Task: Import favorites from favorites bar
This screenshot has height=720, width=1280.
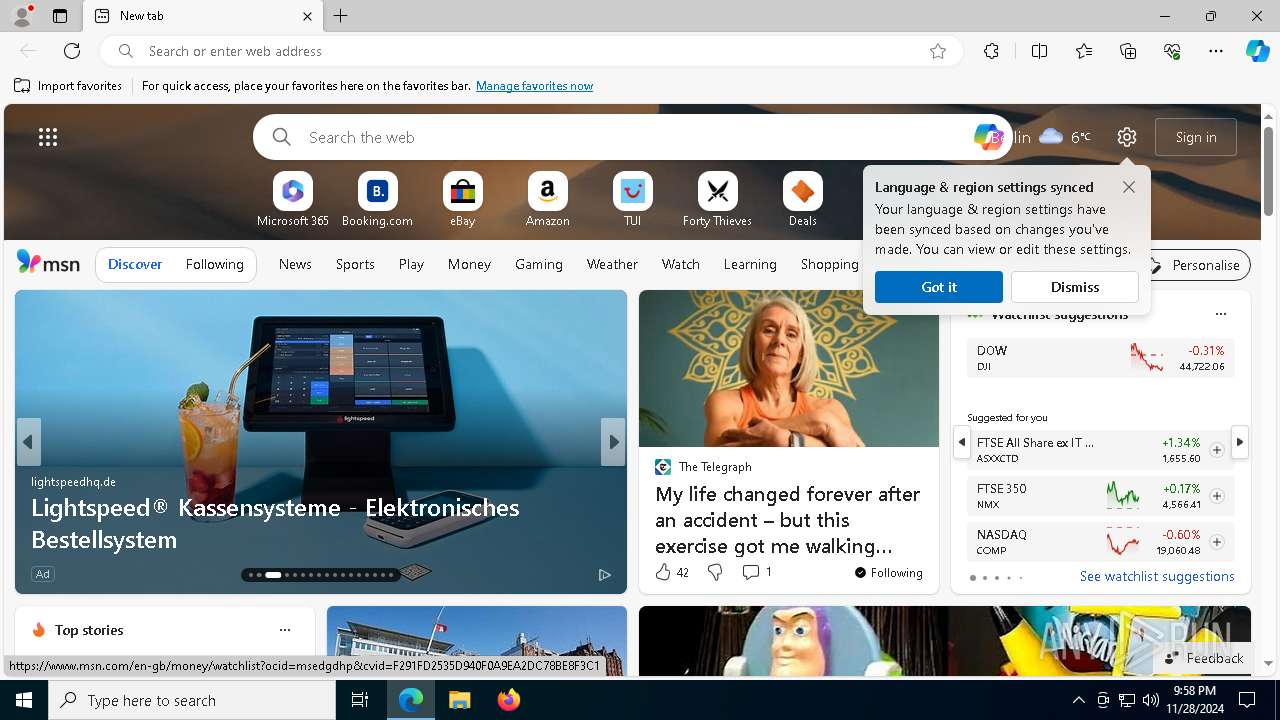Action: pos(68,86)
